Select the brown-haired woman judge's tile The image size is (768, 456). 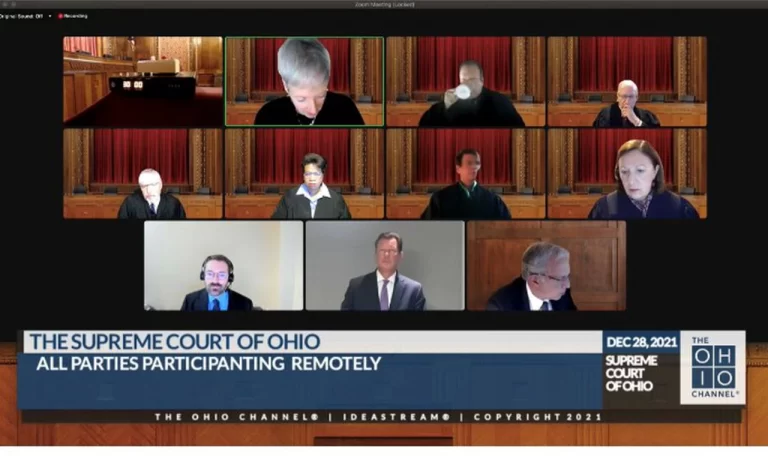click(627, 173)
